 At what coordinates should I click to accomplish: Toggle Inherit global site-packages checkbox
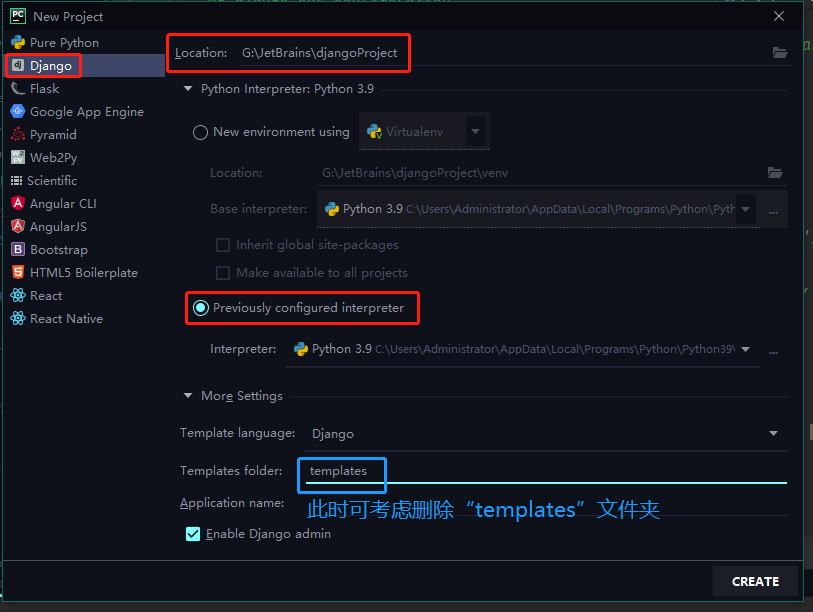click(223, 245)
